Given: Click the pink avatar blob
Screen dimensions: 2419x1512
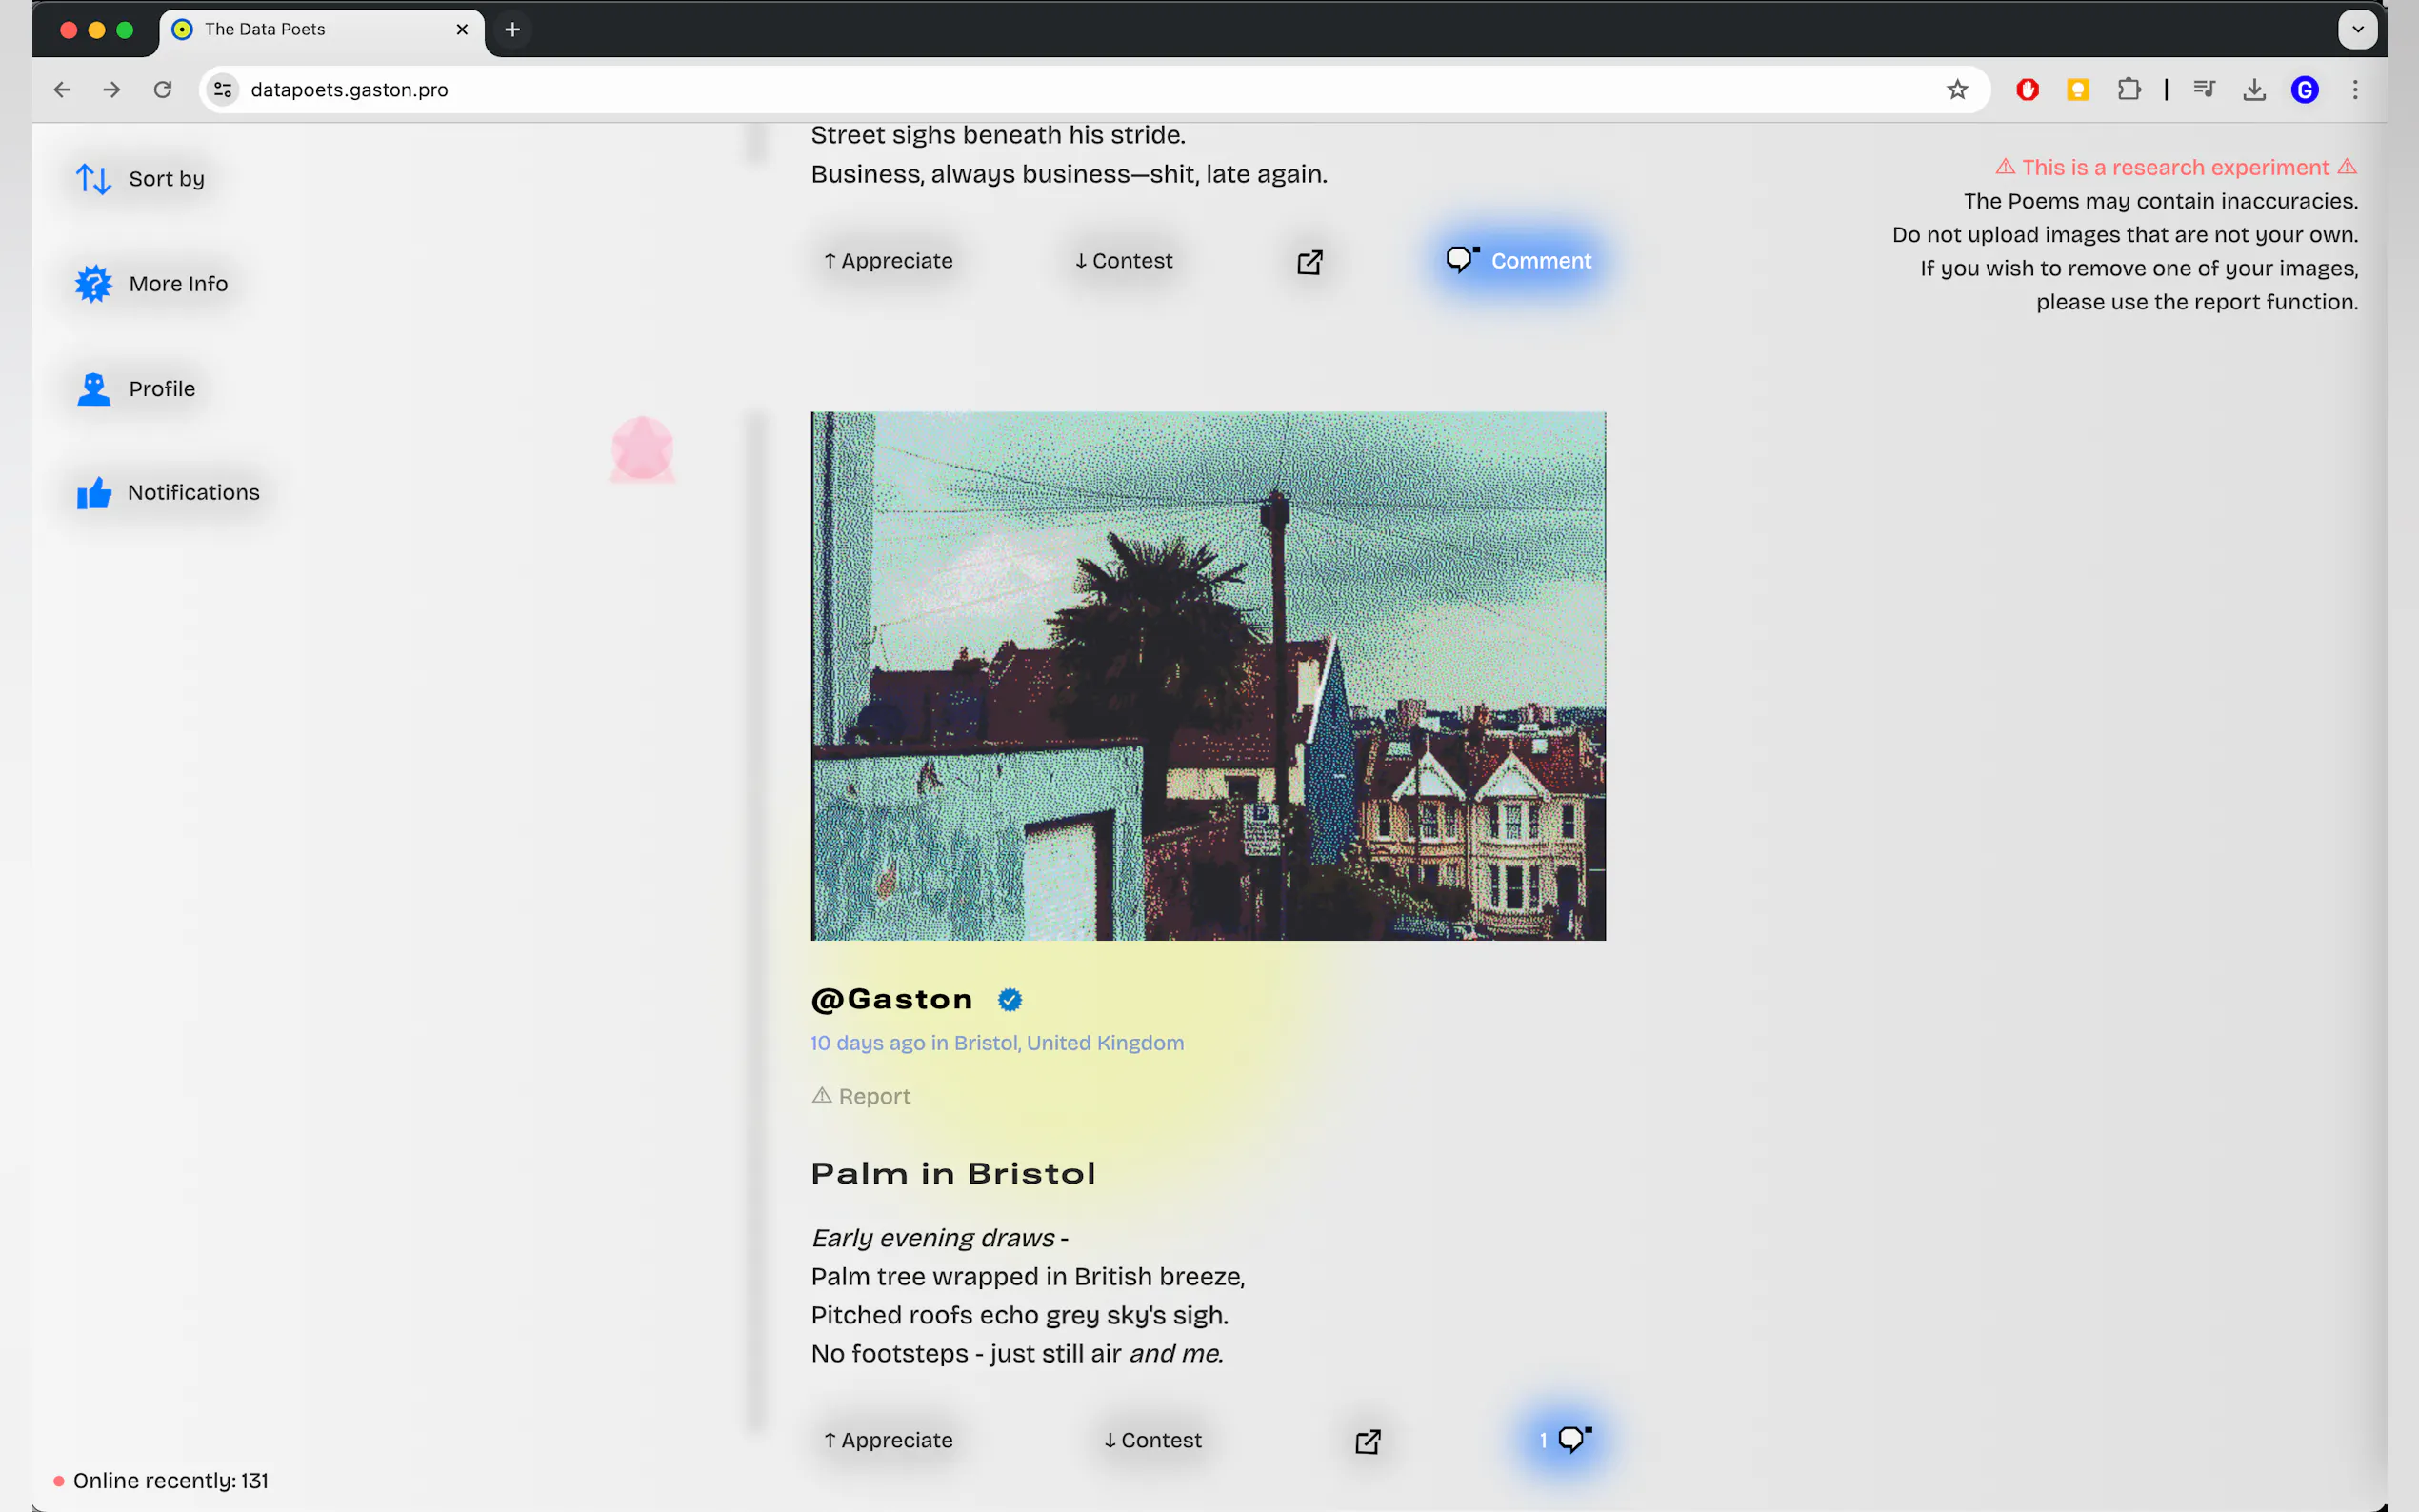Looking at the screenshot, I should point(642,449).
